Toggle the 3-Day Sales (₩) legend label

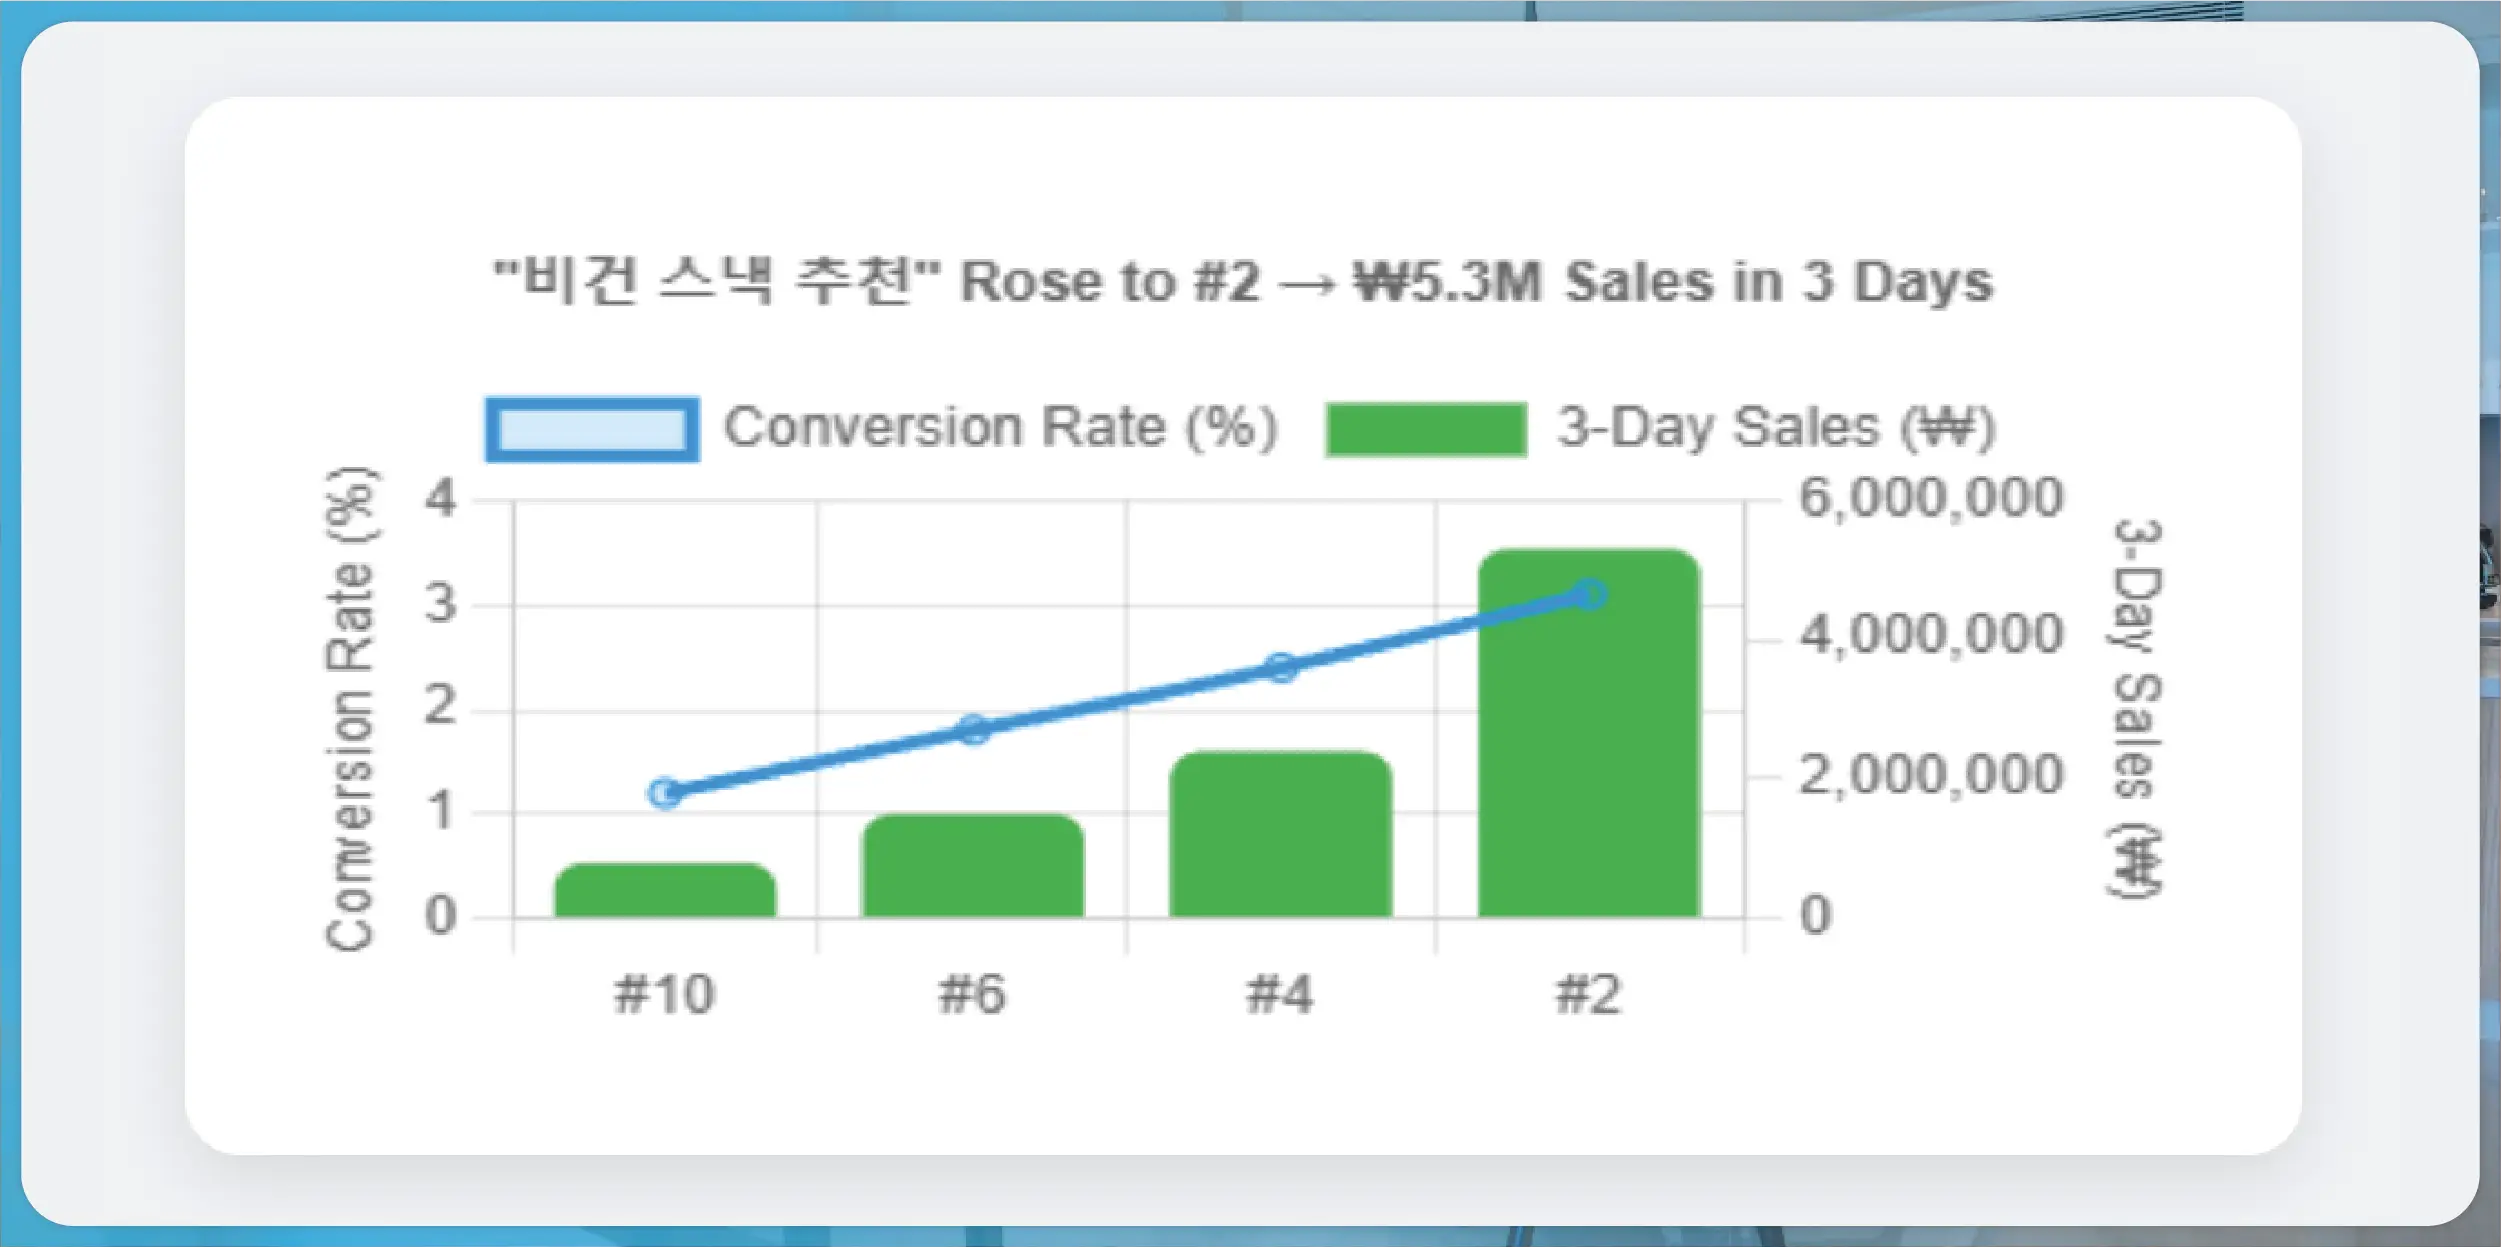pyautogui.click(x=1776, y=428)
